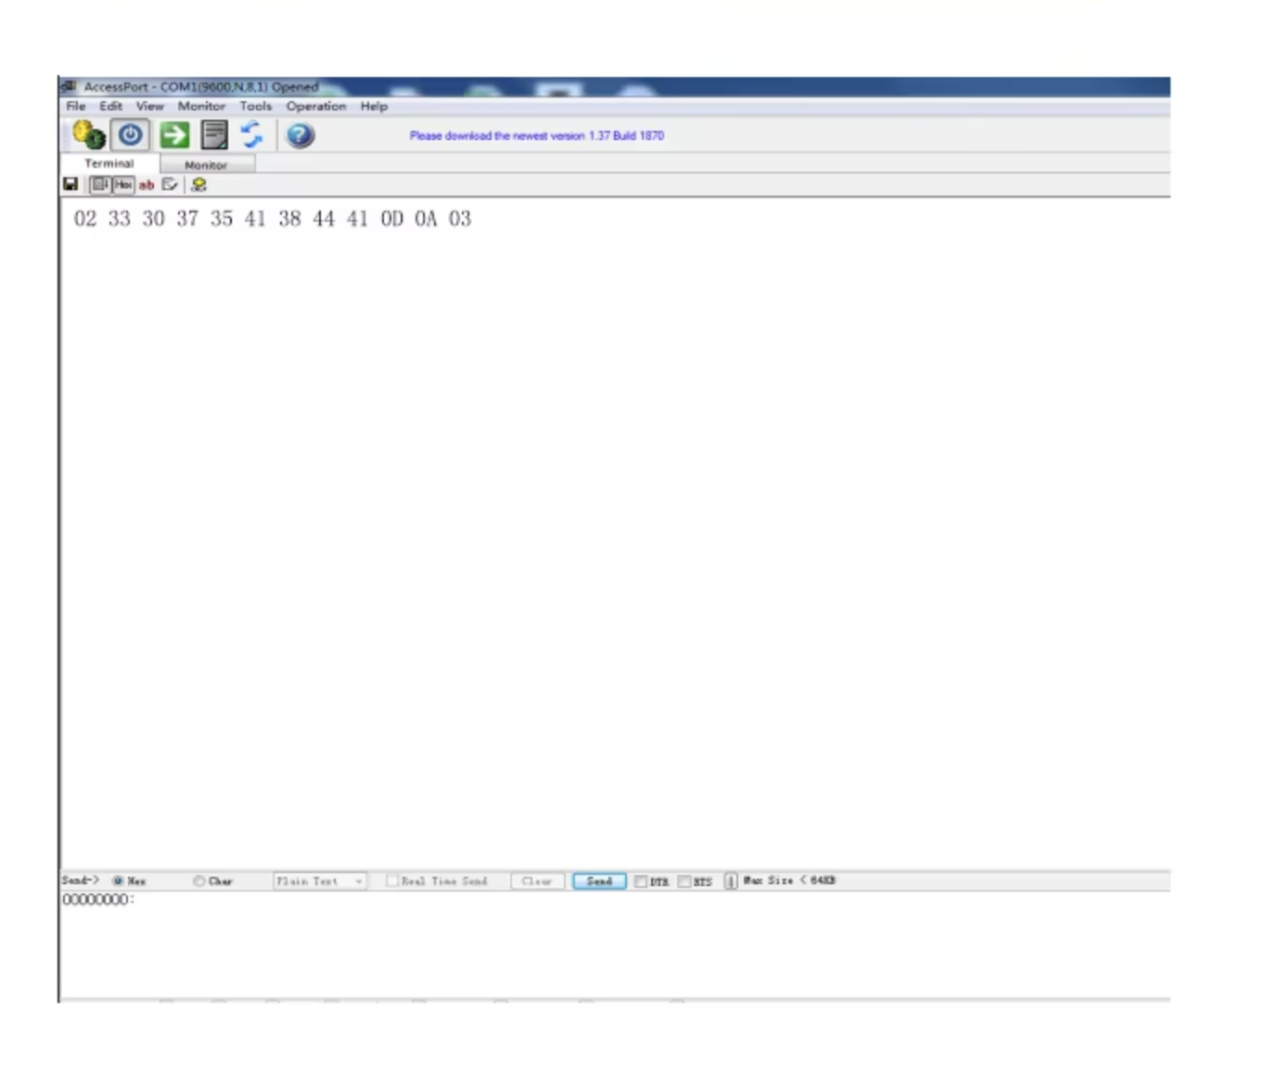1267x1080 pixels.
Task: Enable the RTS checkbox
Action: [x=685, y=881]
